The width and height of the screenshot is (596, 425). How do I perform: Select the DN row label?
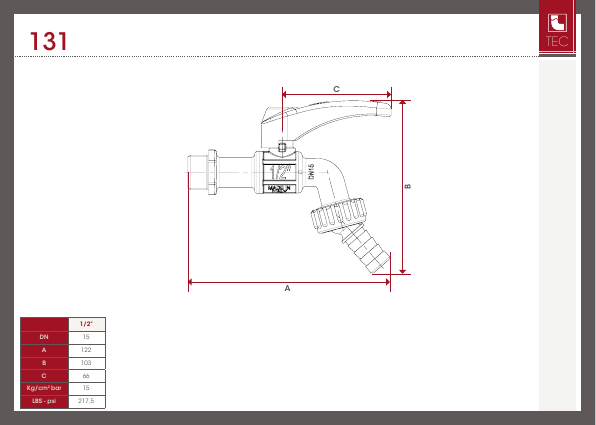tap(44, 337)
